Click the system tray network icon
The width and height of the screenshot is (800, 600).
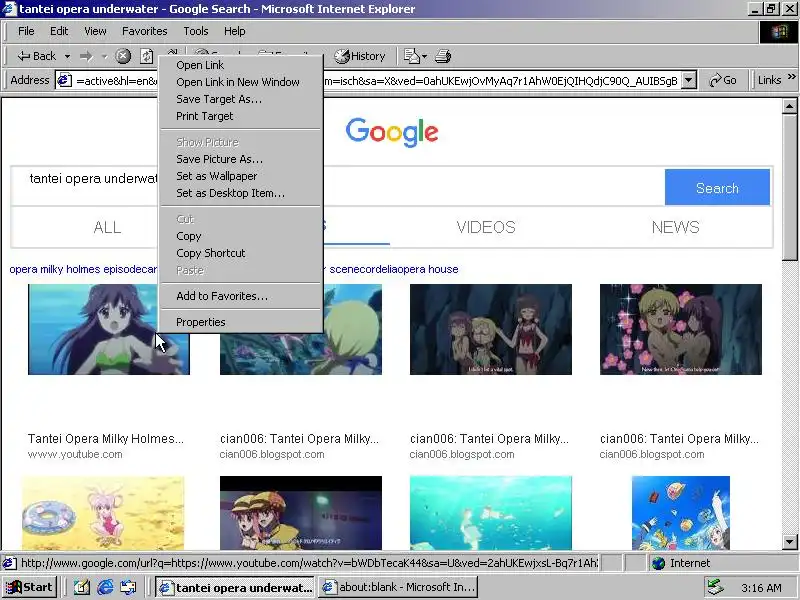coord(715,587)
